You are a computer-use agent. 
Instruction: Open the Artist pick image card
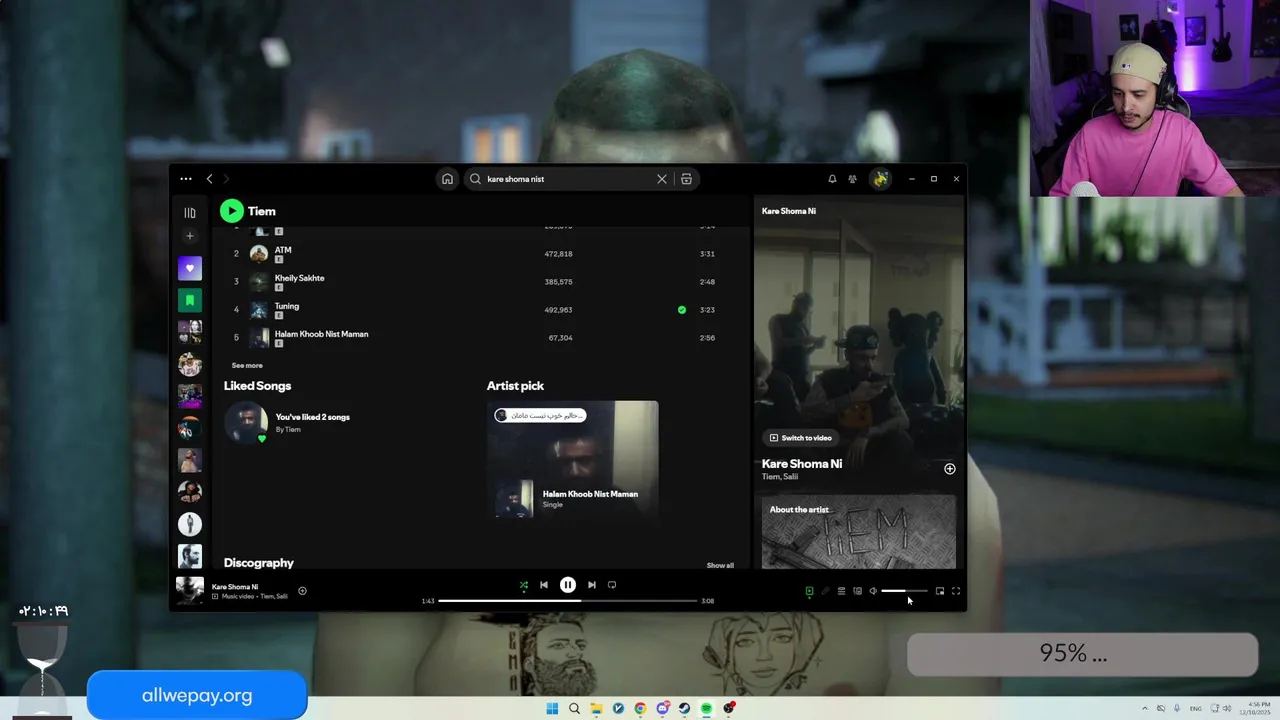click(x=572, y=460)
